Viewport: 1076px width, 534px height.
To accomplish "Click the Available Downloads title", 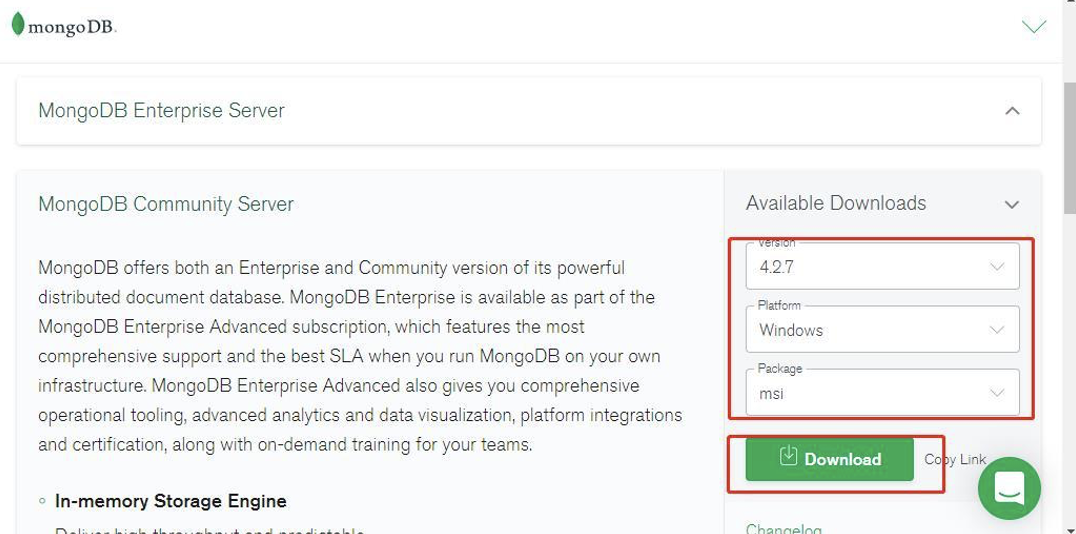I will click(x=836, y=203).
